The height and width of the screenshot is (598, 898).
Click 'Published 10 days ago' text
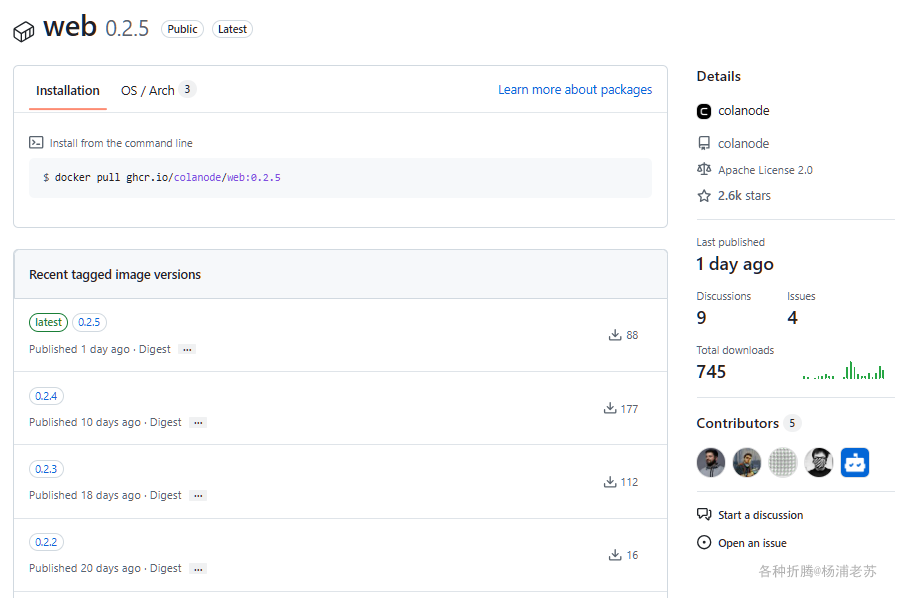coord(85,422)
